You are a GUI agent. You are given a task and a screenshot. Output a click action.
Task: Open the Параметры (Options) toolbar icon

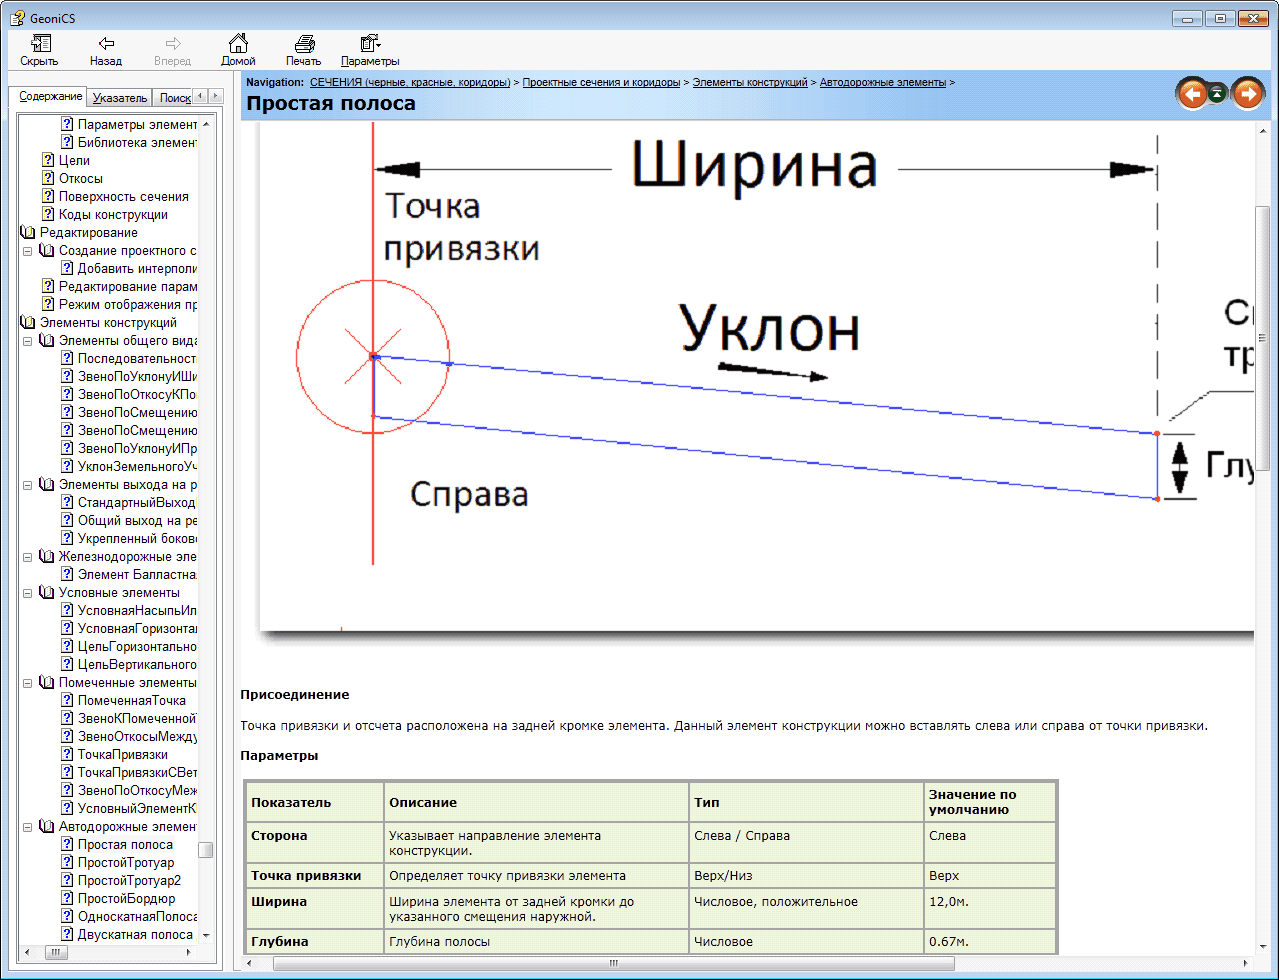(369, 44)
